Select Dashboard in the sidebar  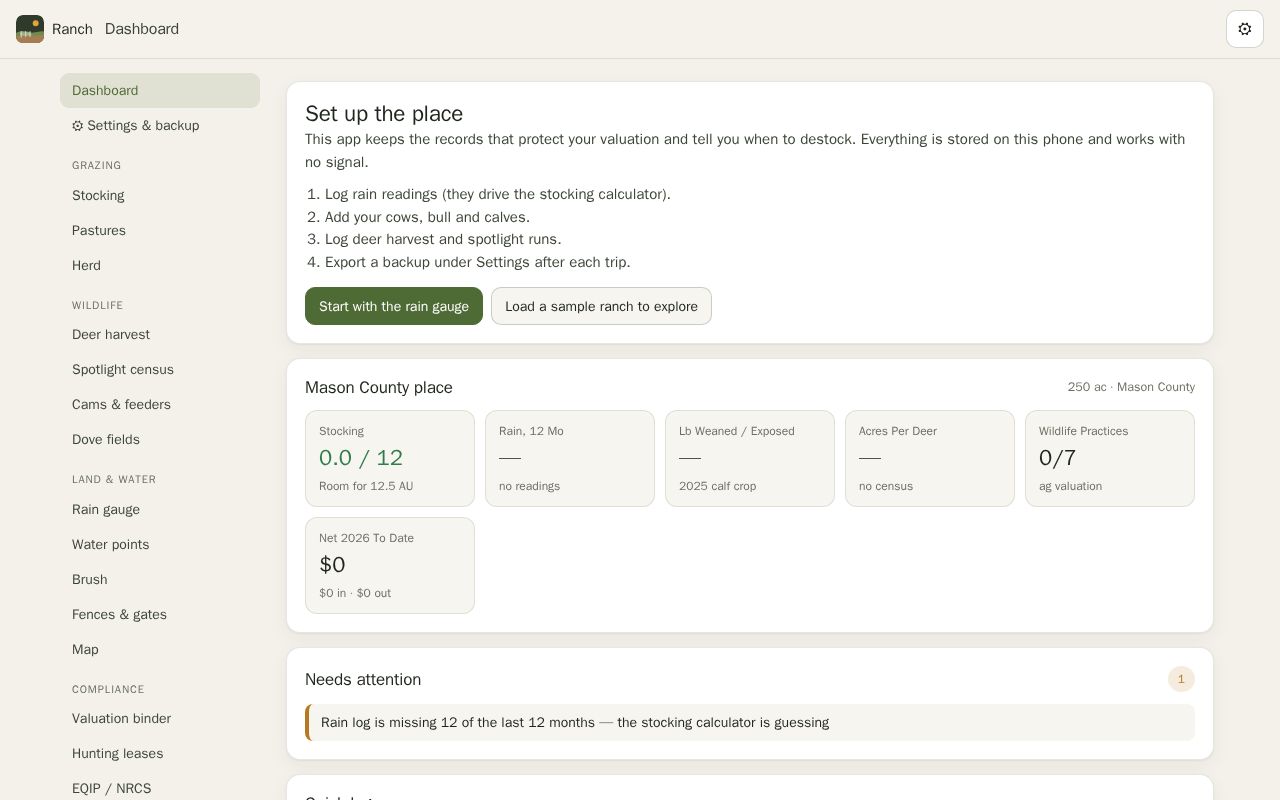point(160,90)
